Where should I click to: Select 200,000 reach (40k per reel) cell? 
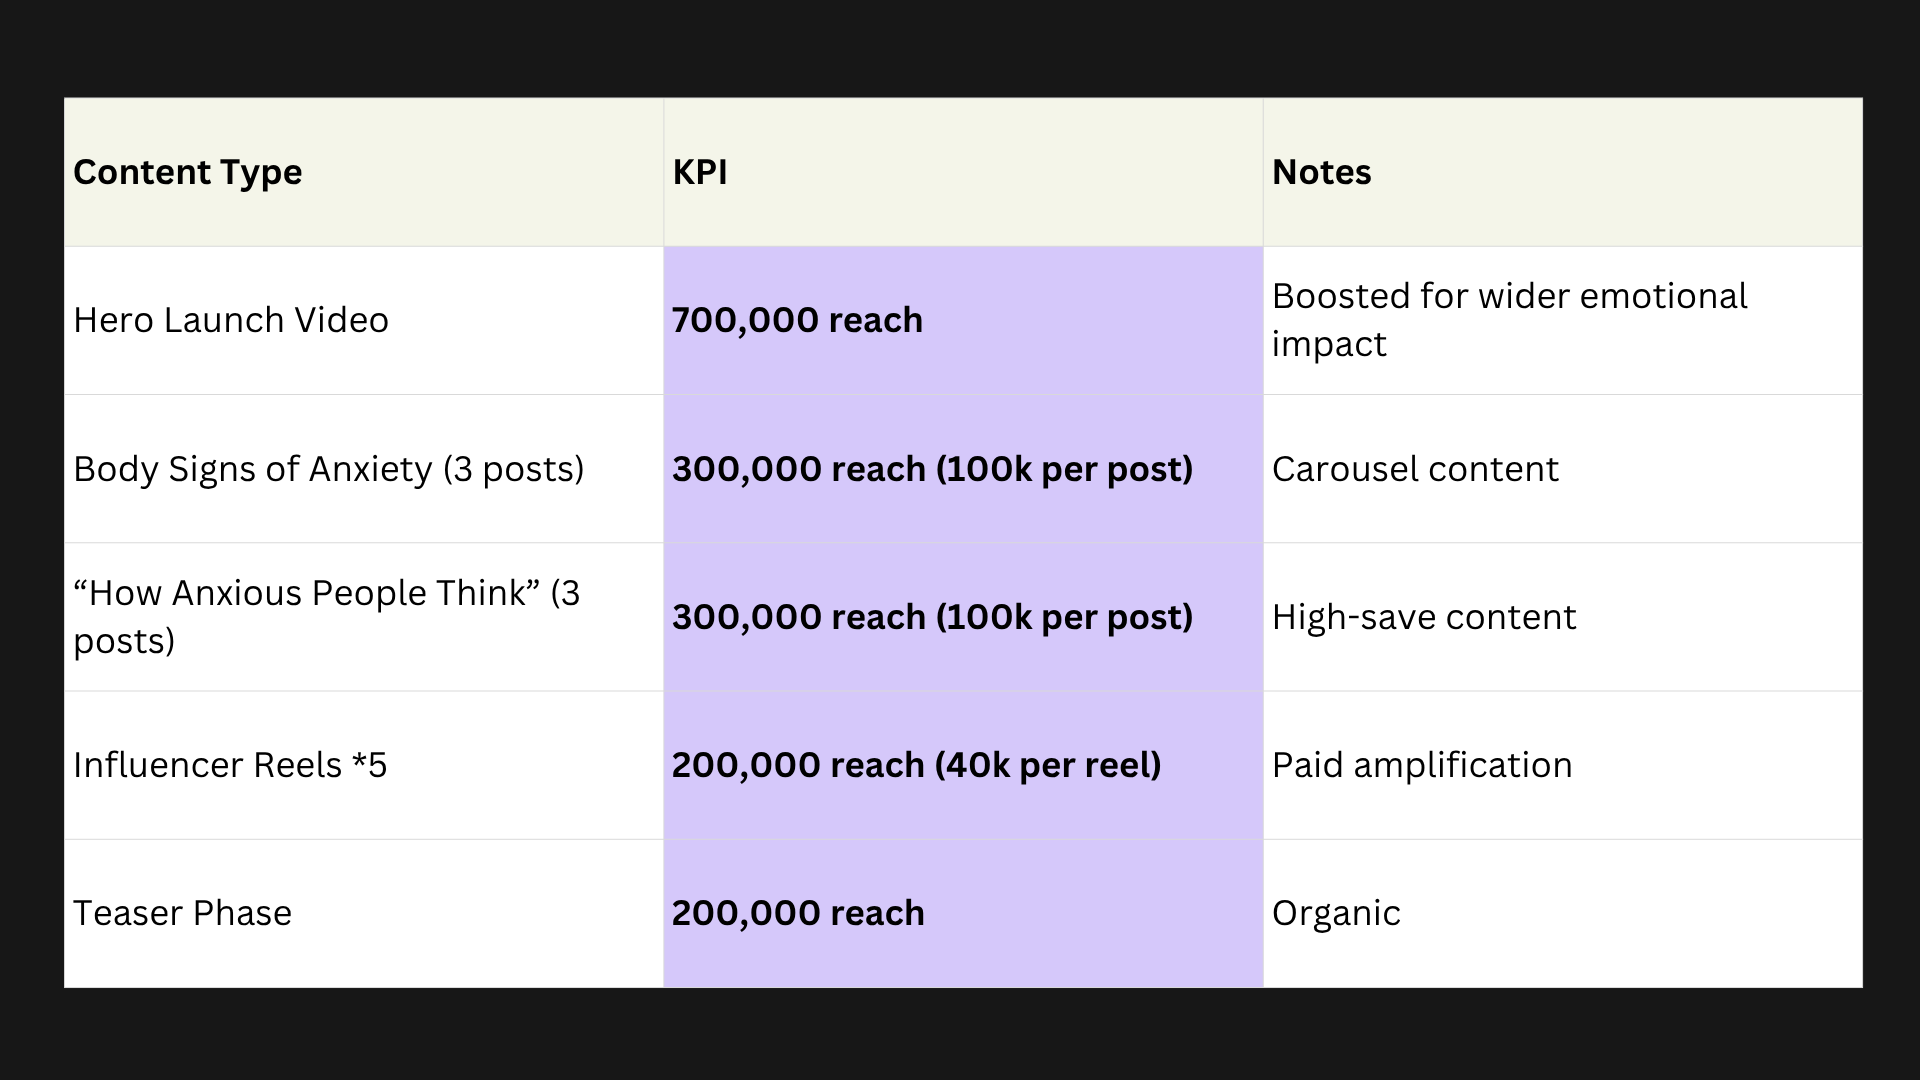pyautogui.click(x=963, y=765)
